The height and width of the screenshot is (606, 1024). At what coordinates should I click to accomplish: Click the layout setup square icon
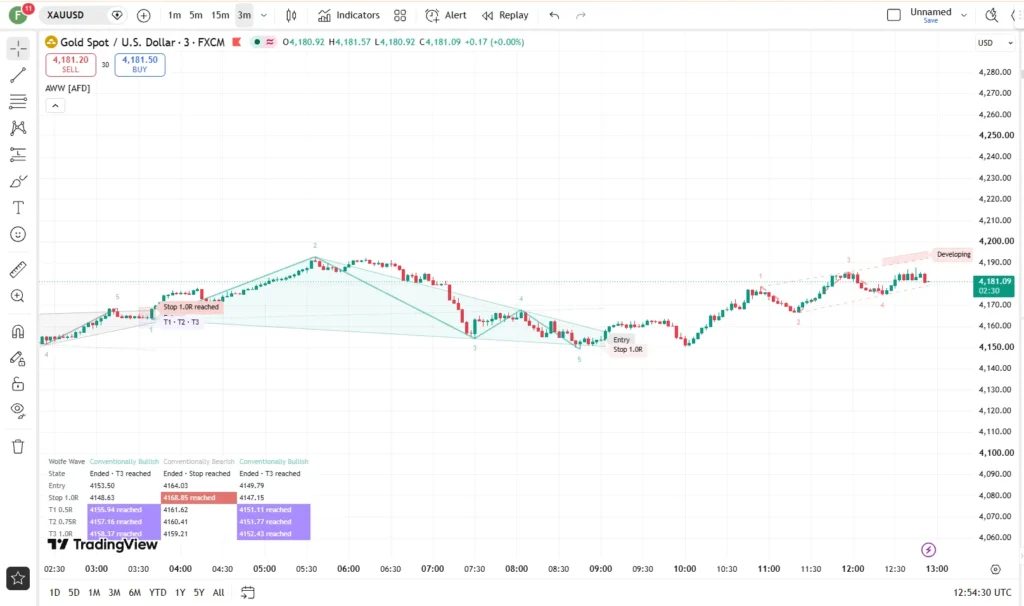tap(894, 15)
